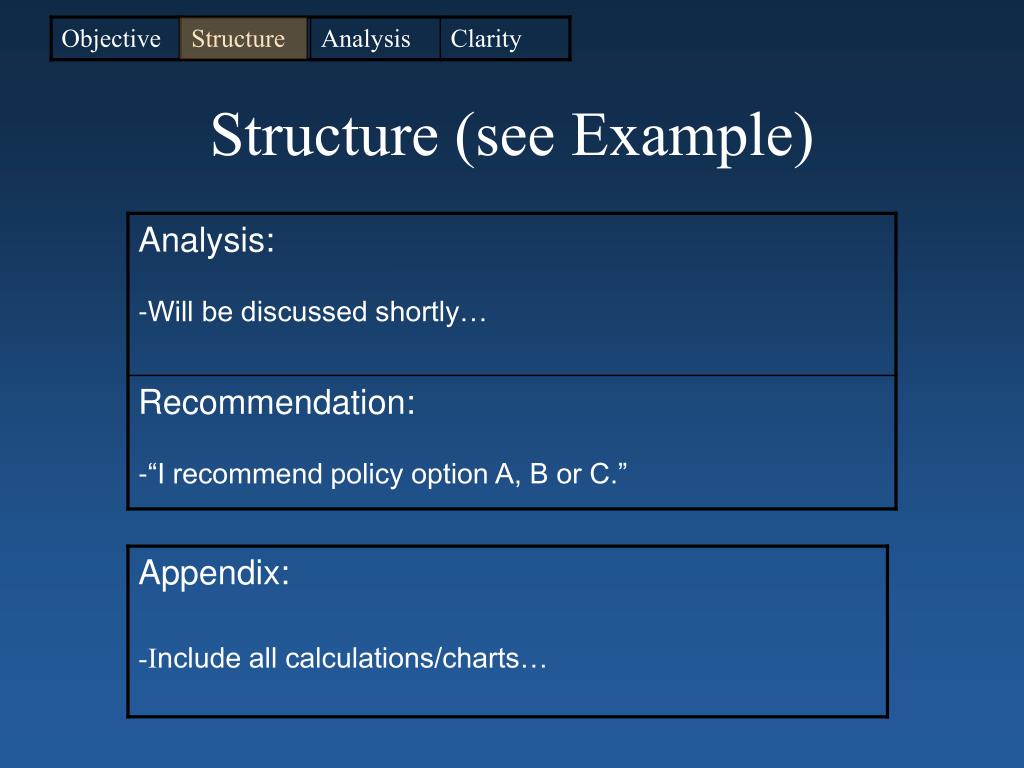The height and width of the screenshot is (768, 1024).
Task: Click the word shortly in the analysis text
Action: coord(417,313)
